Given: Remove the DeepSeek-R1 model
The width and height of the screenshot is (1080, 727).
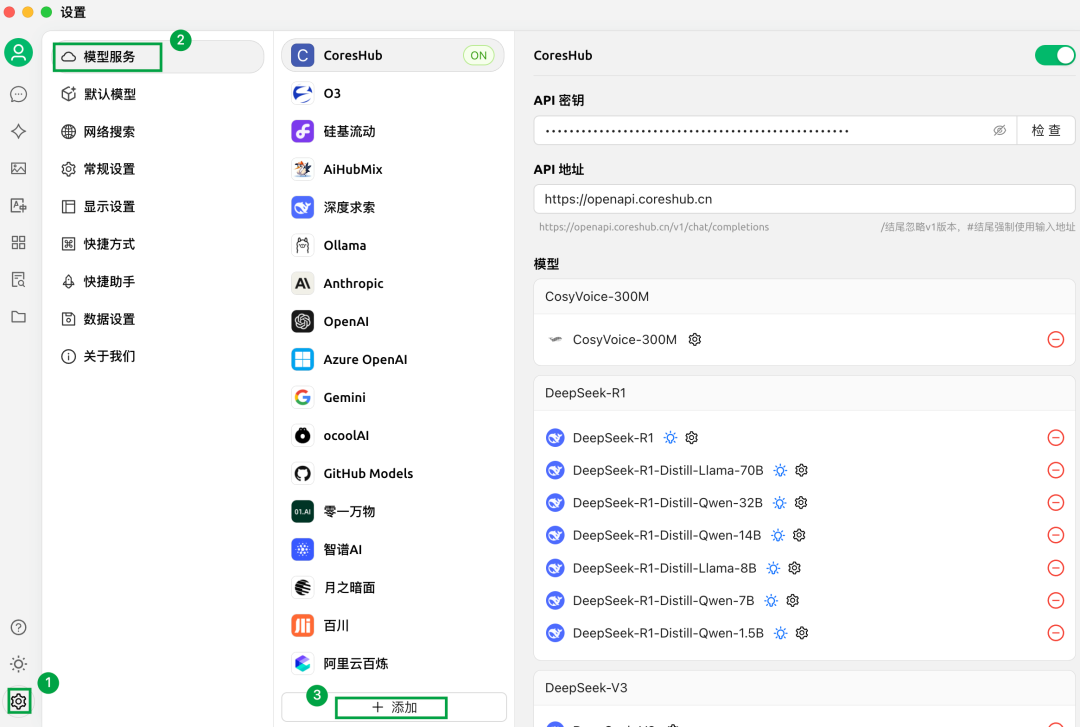Looking at the screenshot, I should tap(1056, 438).
